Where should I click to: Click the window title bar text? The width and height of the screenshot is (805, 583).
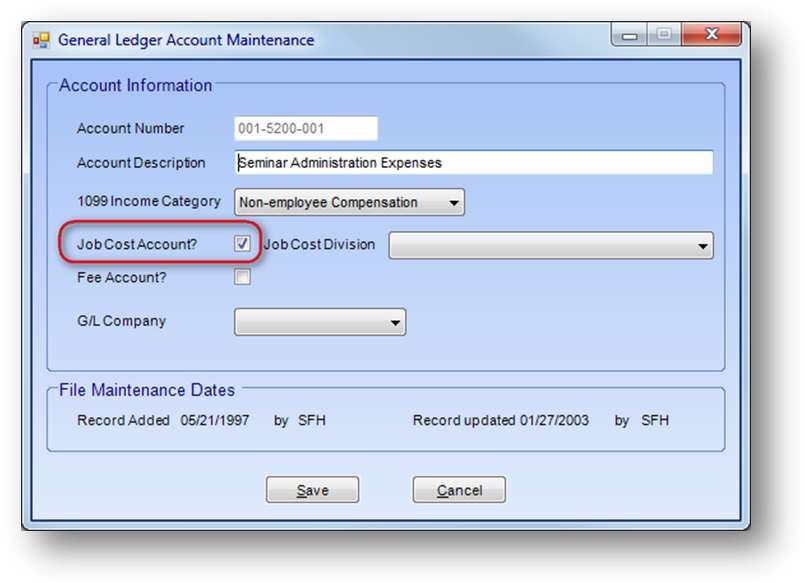coord(186,41)
